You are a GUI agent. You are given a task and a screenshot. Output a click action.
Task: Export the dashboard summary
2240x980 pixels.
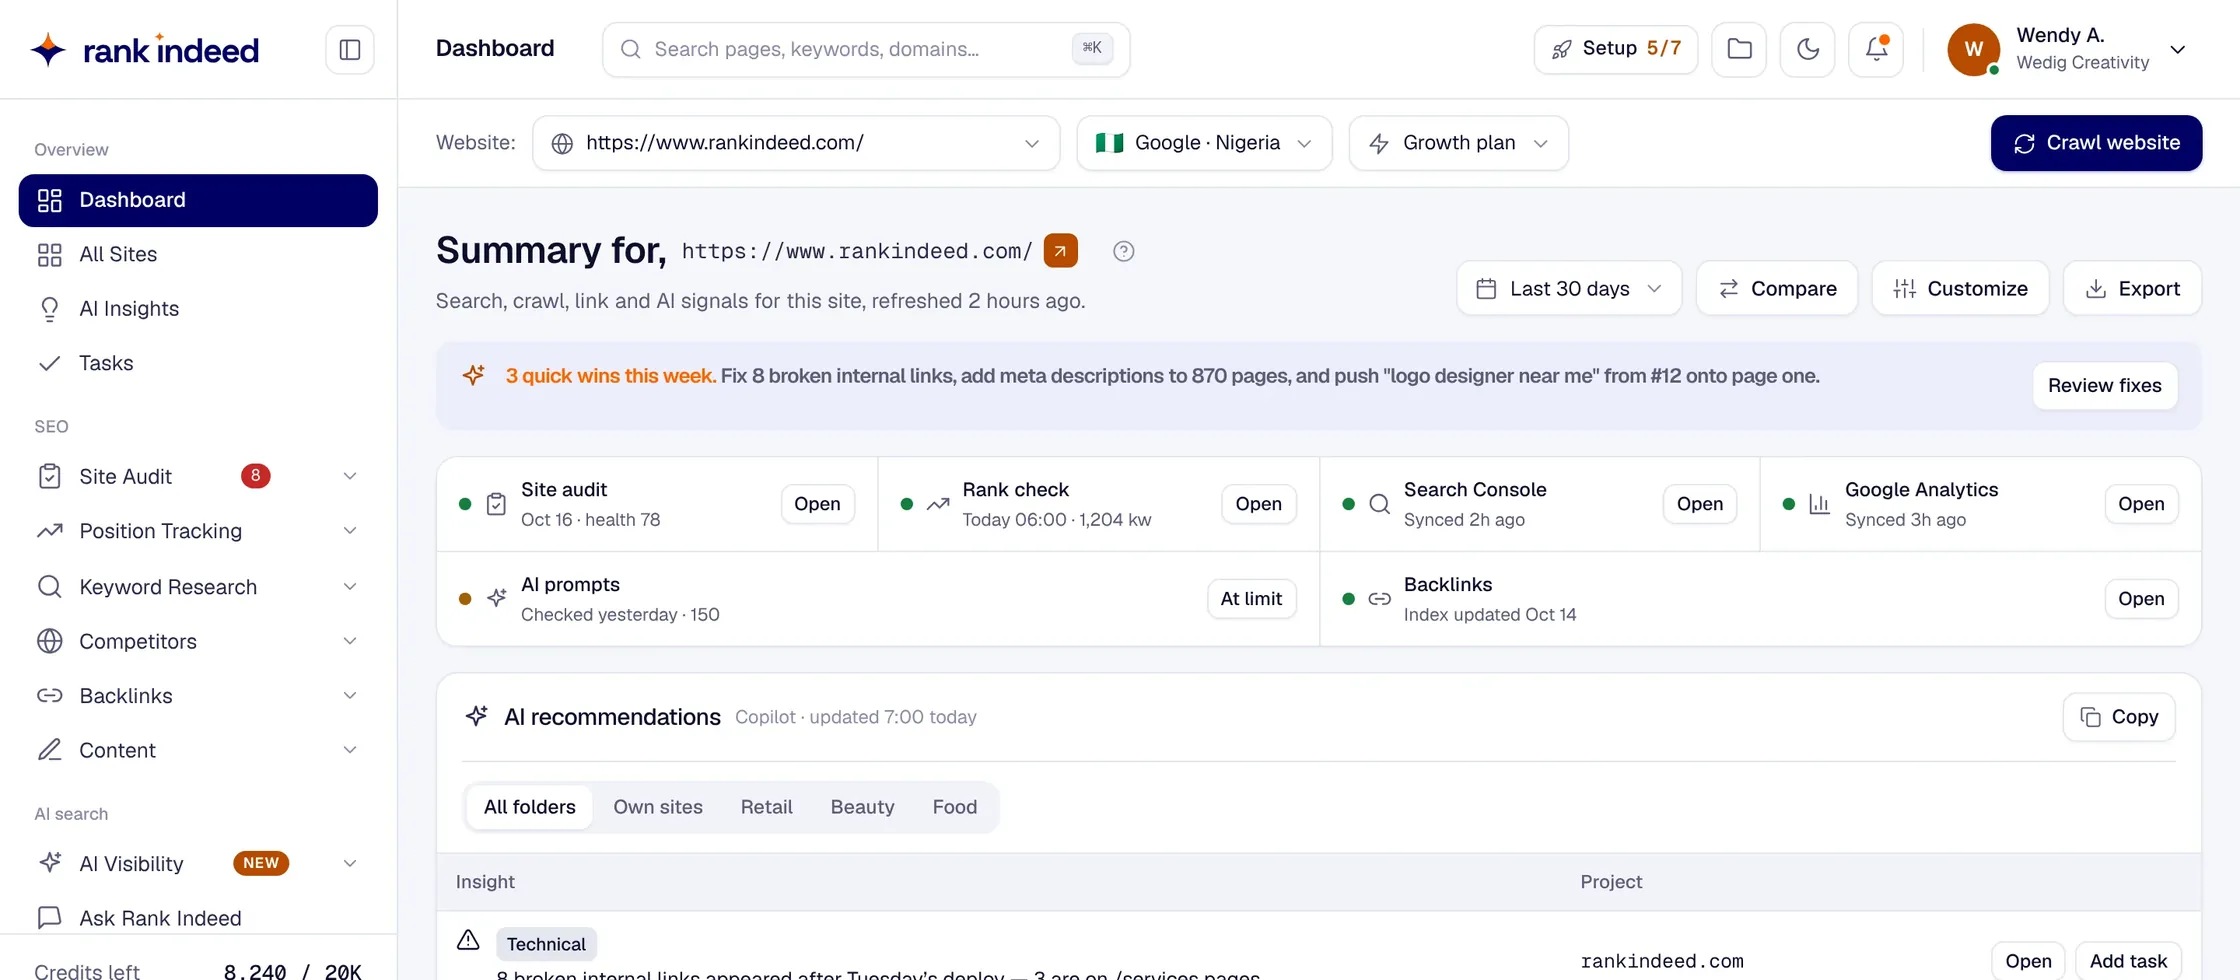coord(2132,288)
